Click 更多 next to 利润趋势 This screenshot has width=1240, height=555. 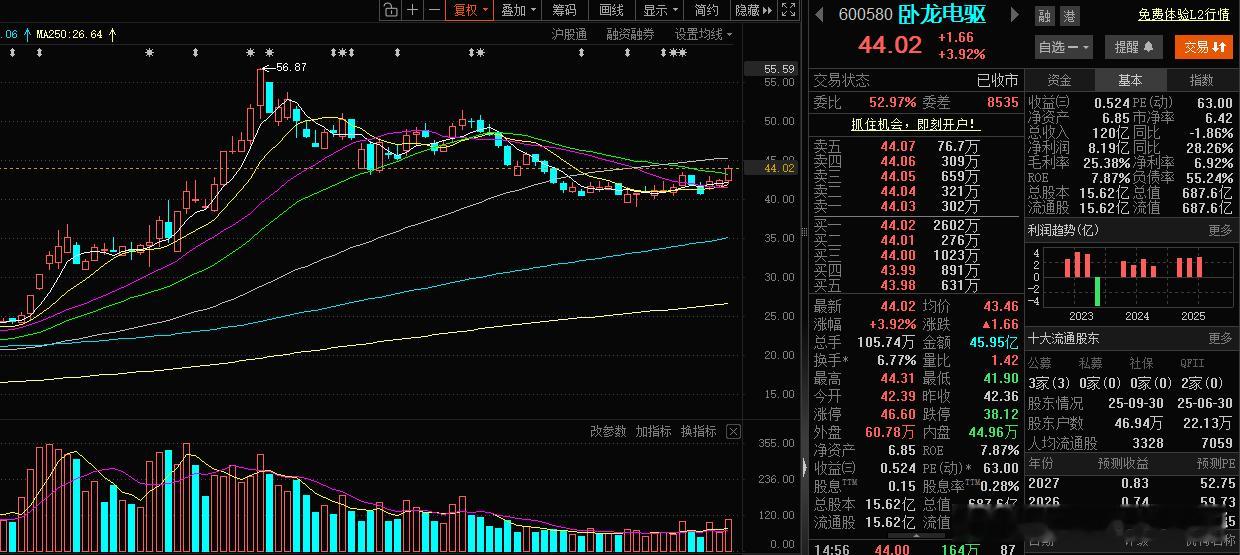(1220, 230)
